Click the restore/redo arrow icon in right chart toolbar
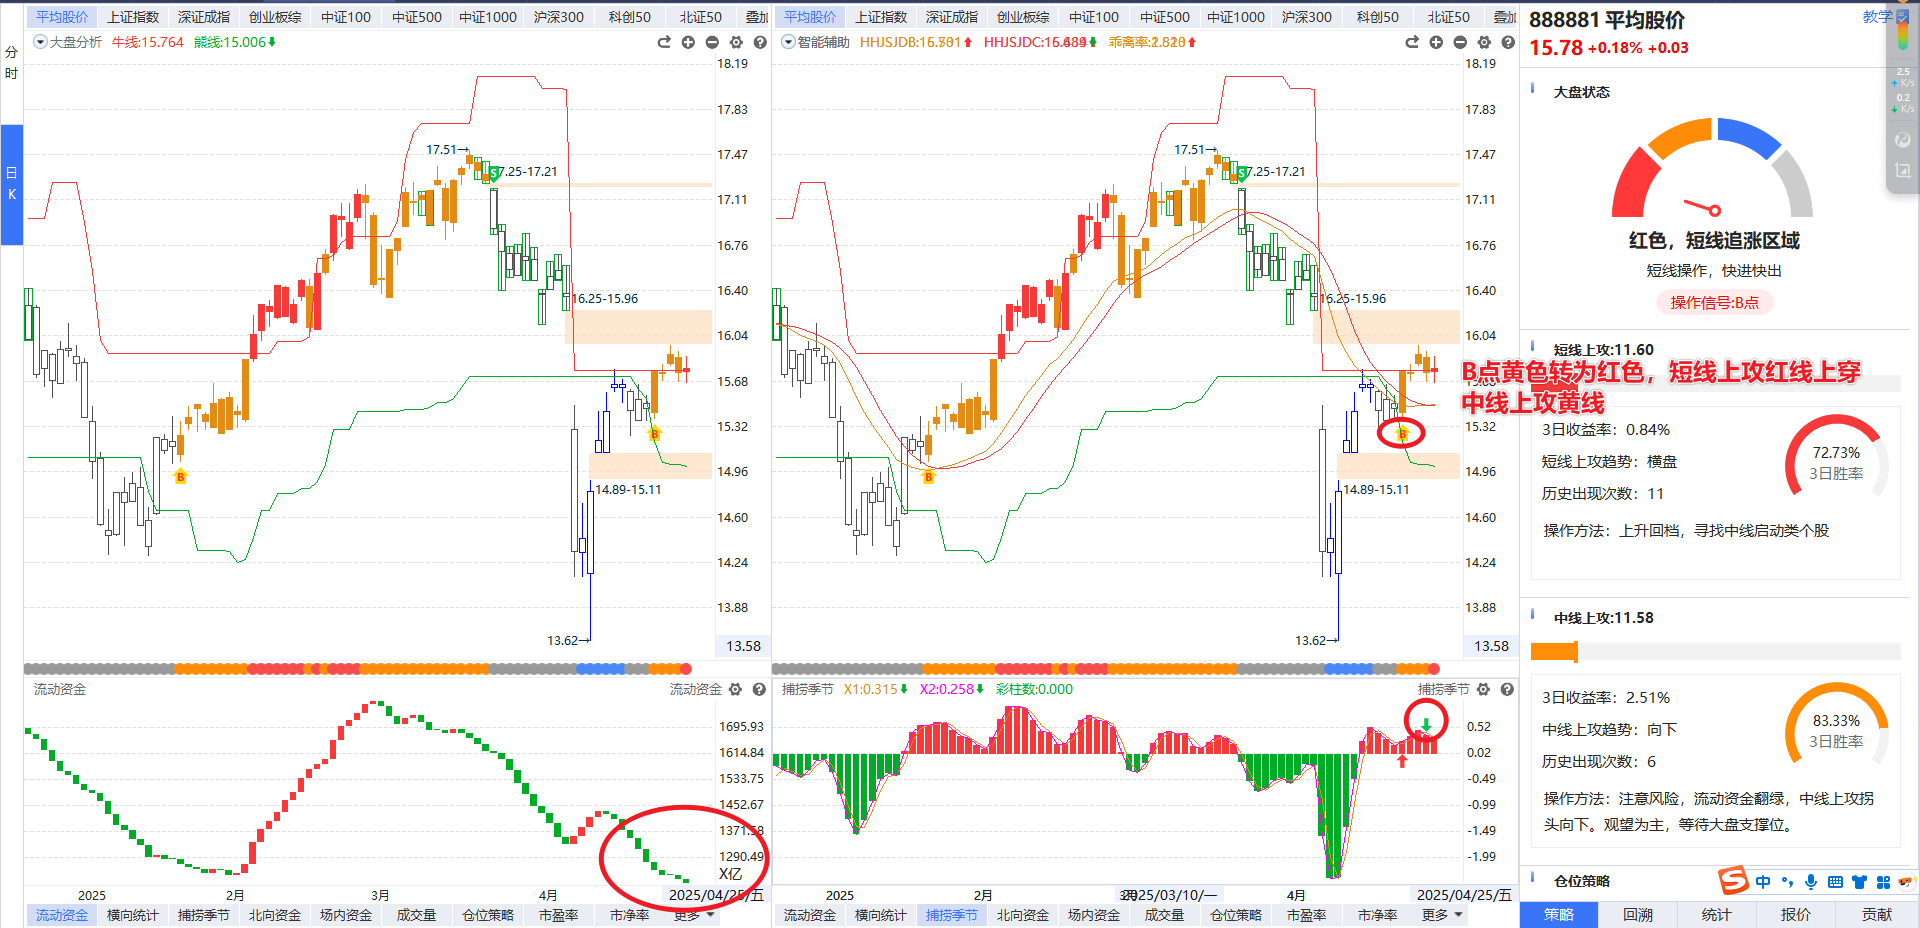 point(1412,42)
